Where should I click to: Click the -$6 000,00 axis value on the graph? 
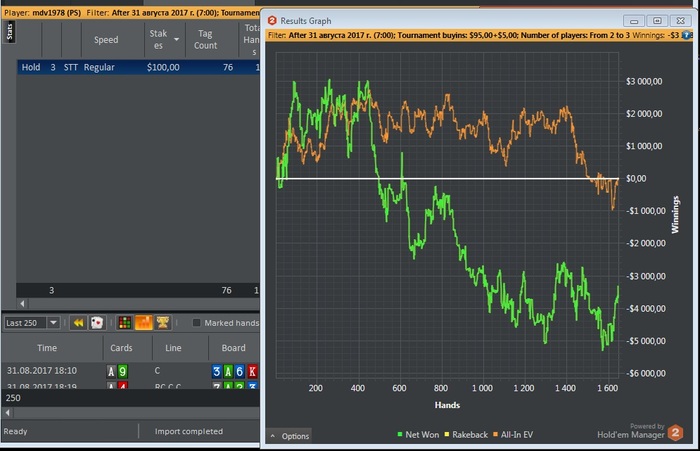tap(646, 373)
